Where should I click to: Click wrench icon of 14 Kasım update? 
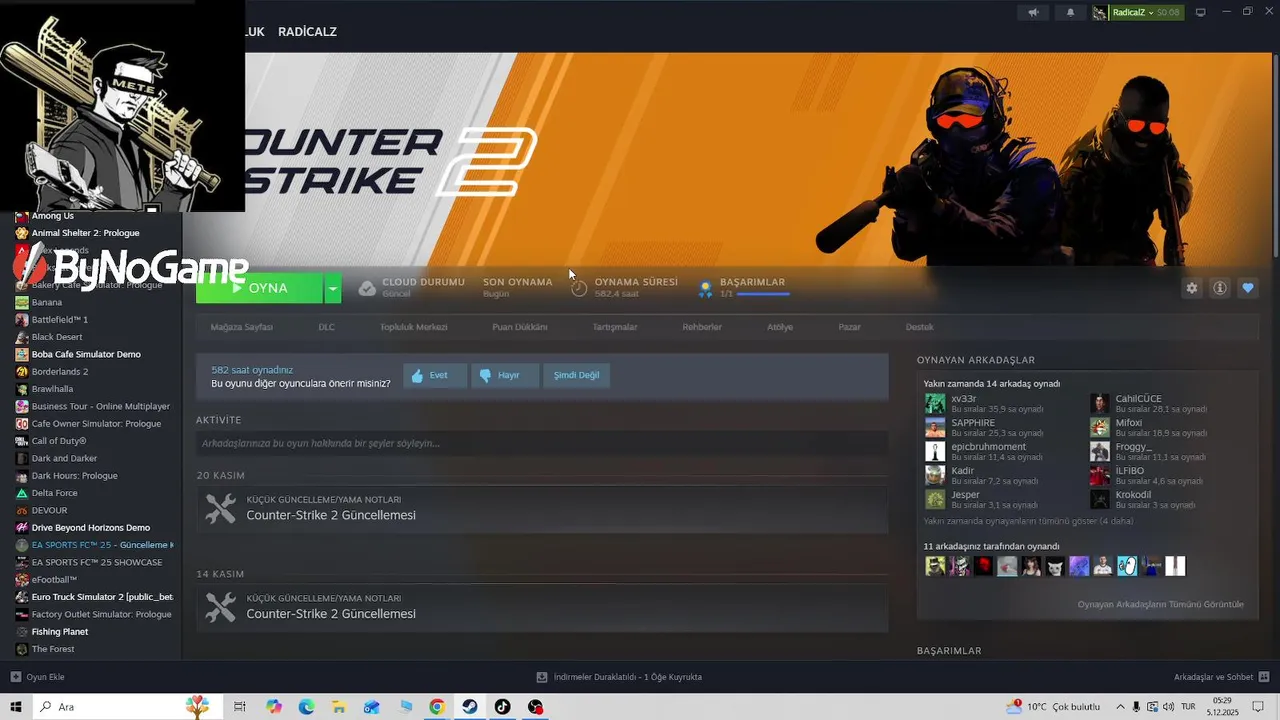[220, 607]
